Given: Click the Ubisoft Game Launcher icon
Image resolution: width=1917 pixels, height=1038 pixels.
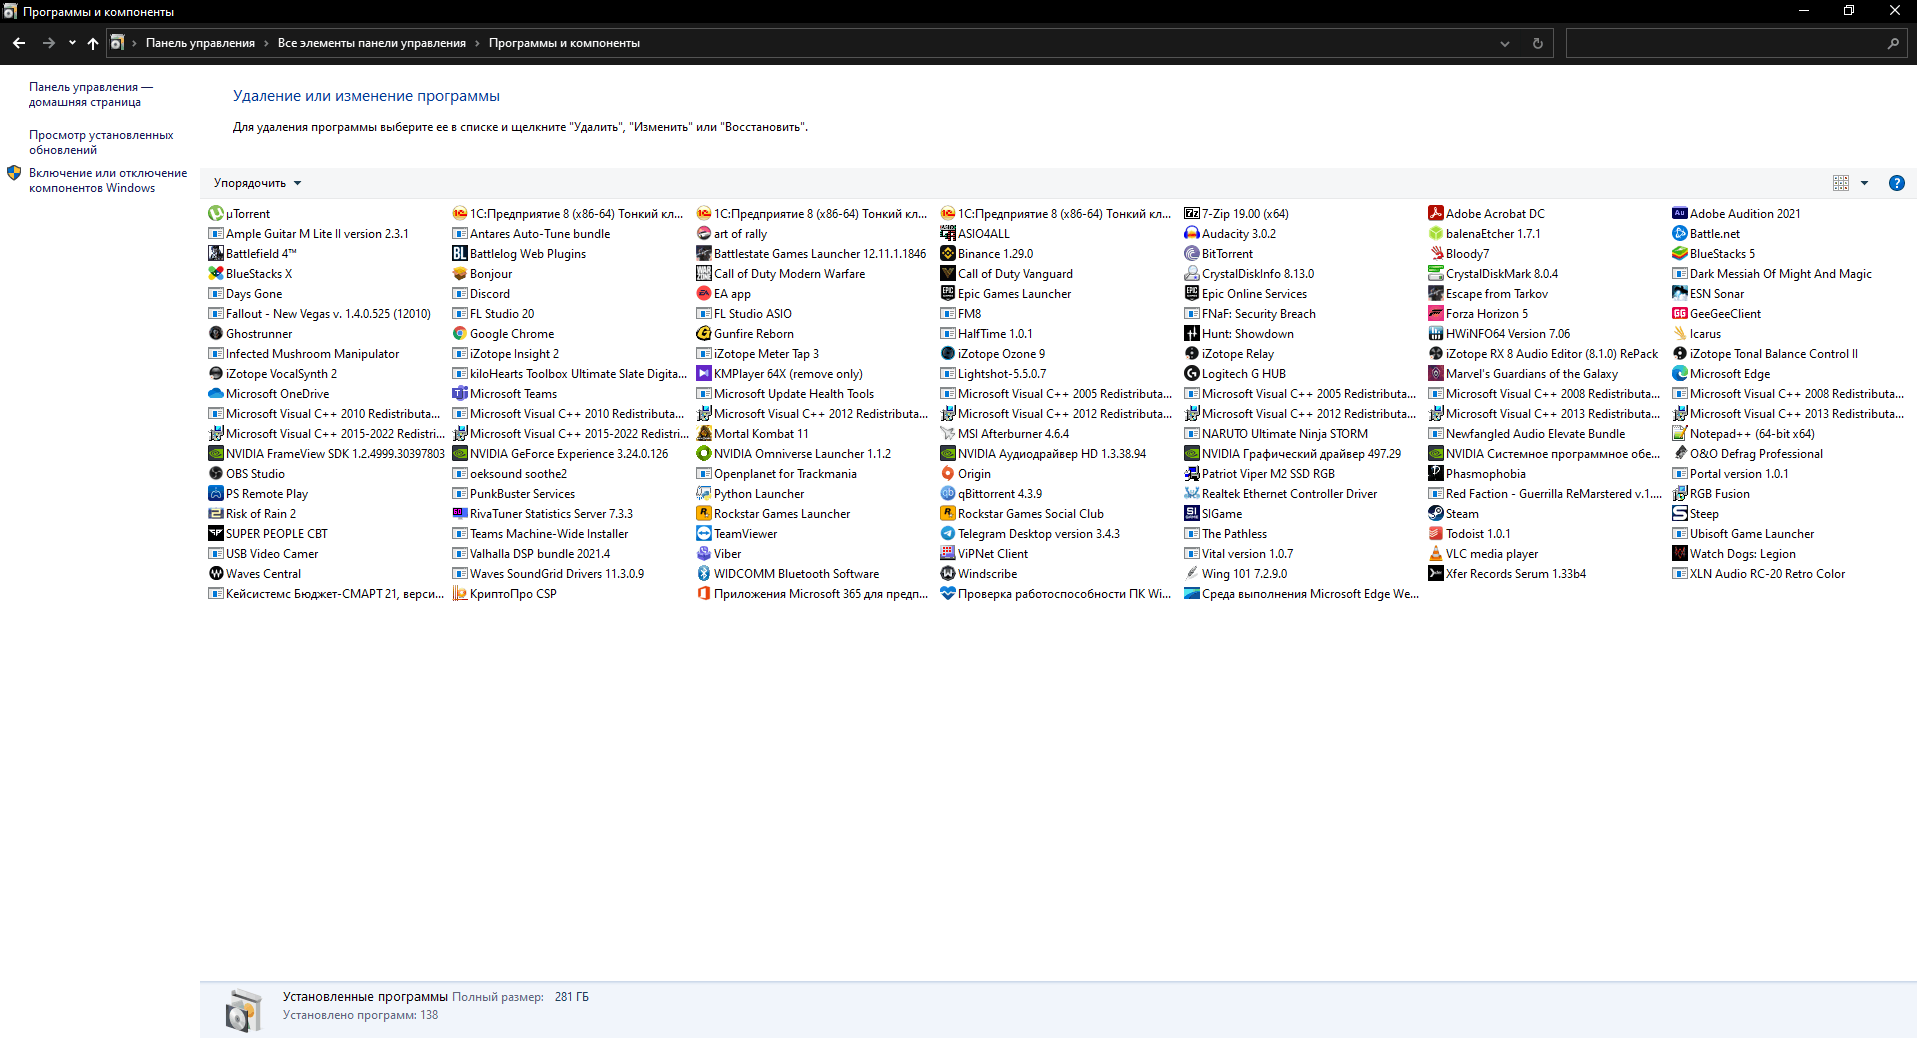Looking at the screenshot, I should [x=1679, y=533].
